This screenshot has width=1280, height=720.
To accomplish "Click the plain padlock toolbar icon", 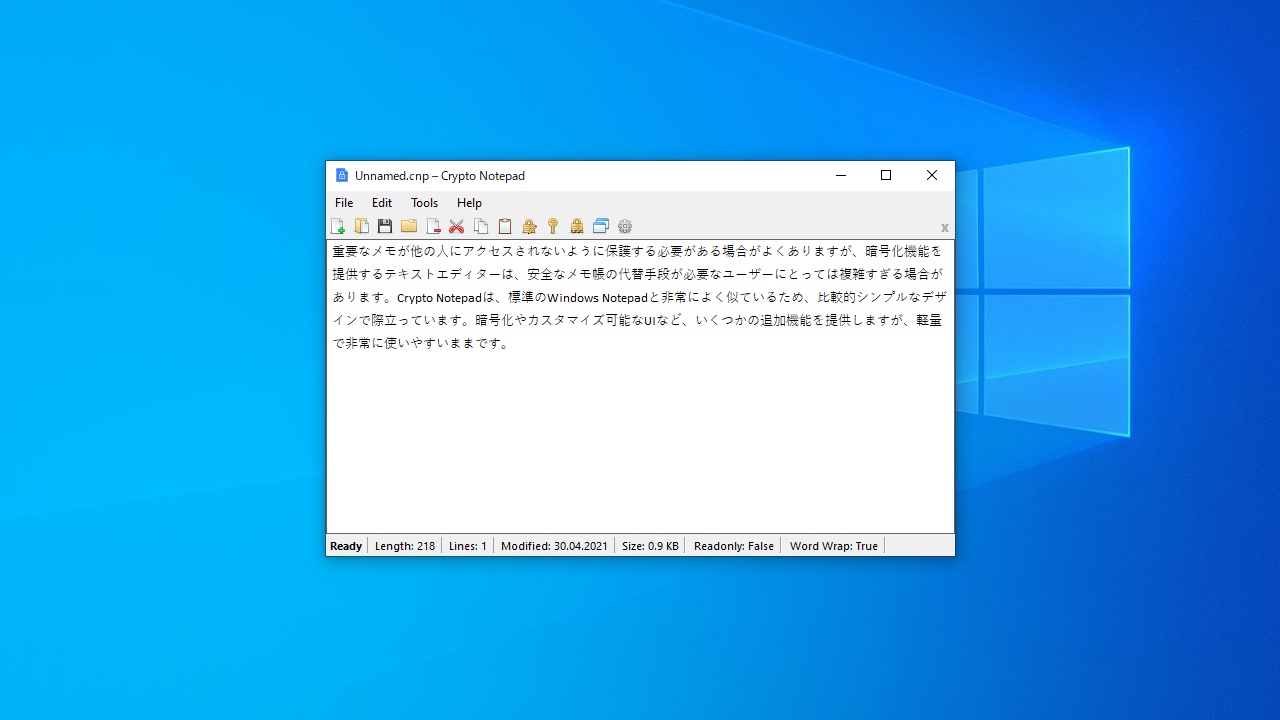I will [x=577, y=226].
